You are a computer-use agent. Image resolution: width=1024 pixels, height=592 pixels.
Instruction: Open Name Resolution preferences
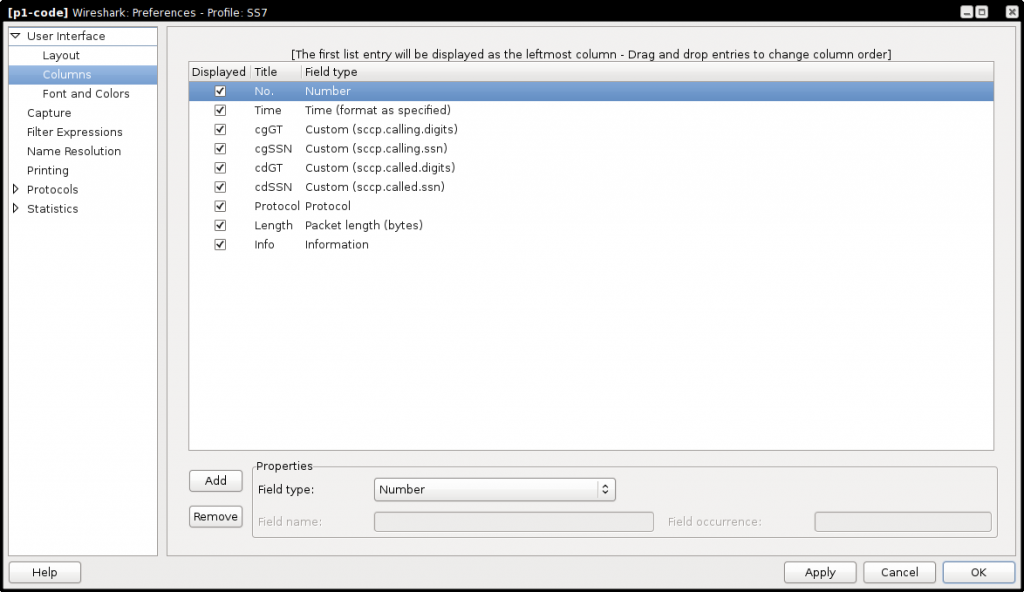(74, 151)
